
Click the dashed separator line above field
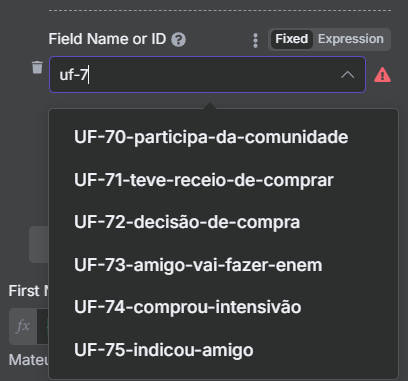pyautogui.click(x=220, y=10)
